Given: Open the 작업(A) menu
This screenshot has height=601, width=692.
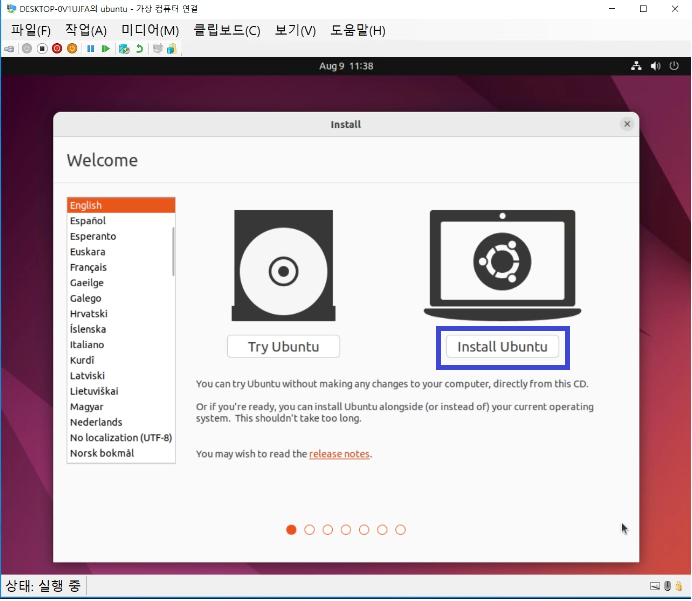Looking at the screenshot, I should click(x=86, y=30).
